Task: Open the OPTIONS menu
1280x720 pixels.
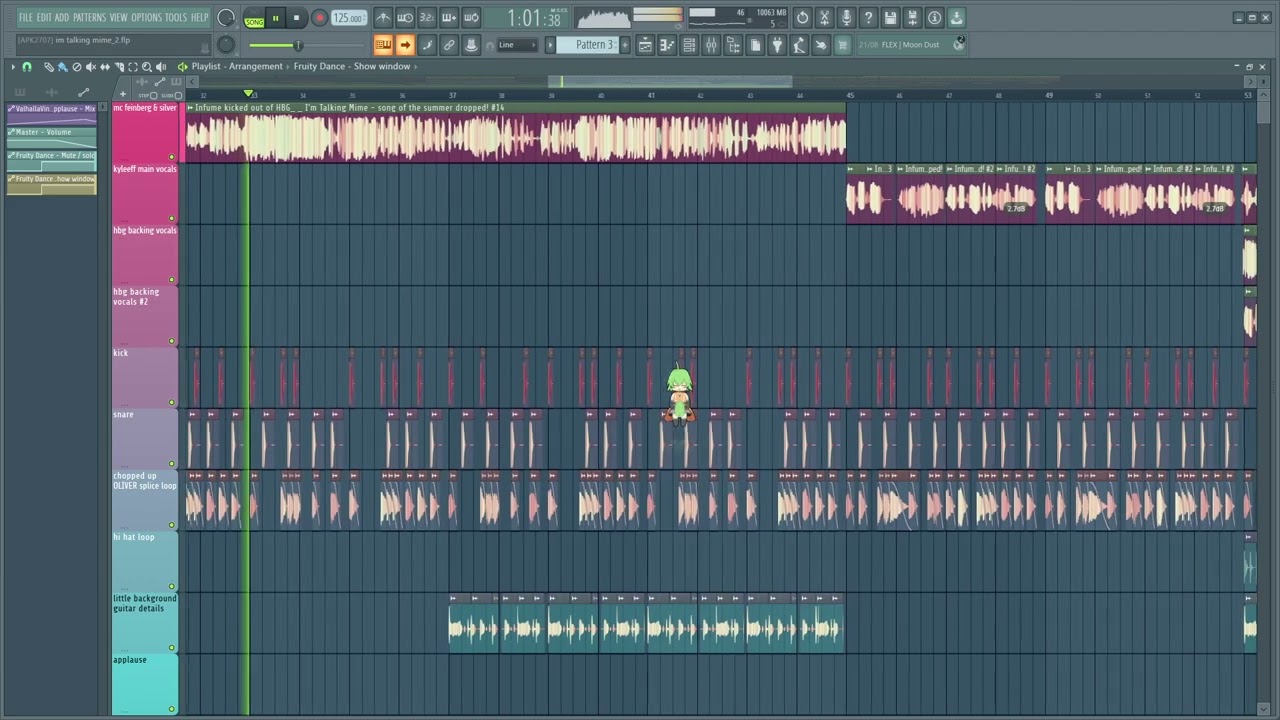Action: pos(146,17)
